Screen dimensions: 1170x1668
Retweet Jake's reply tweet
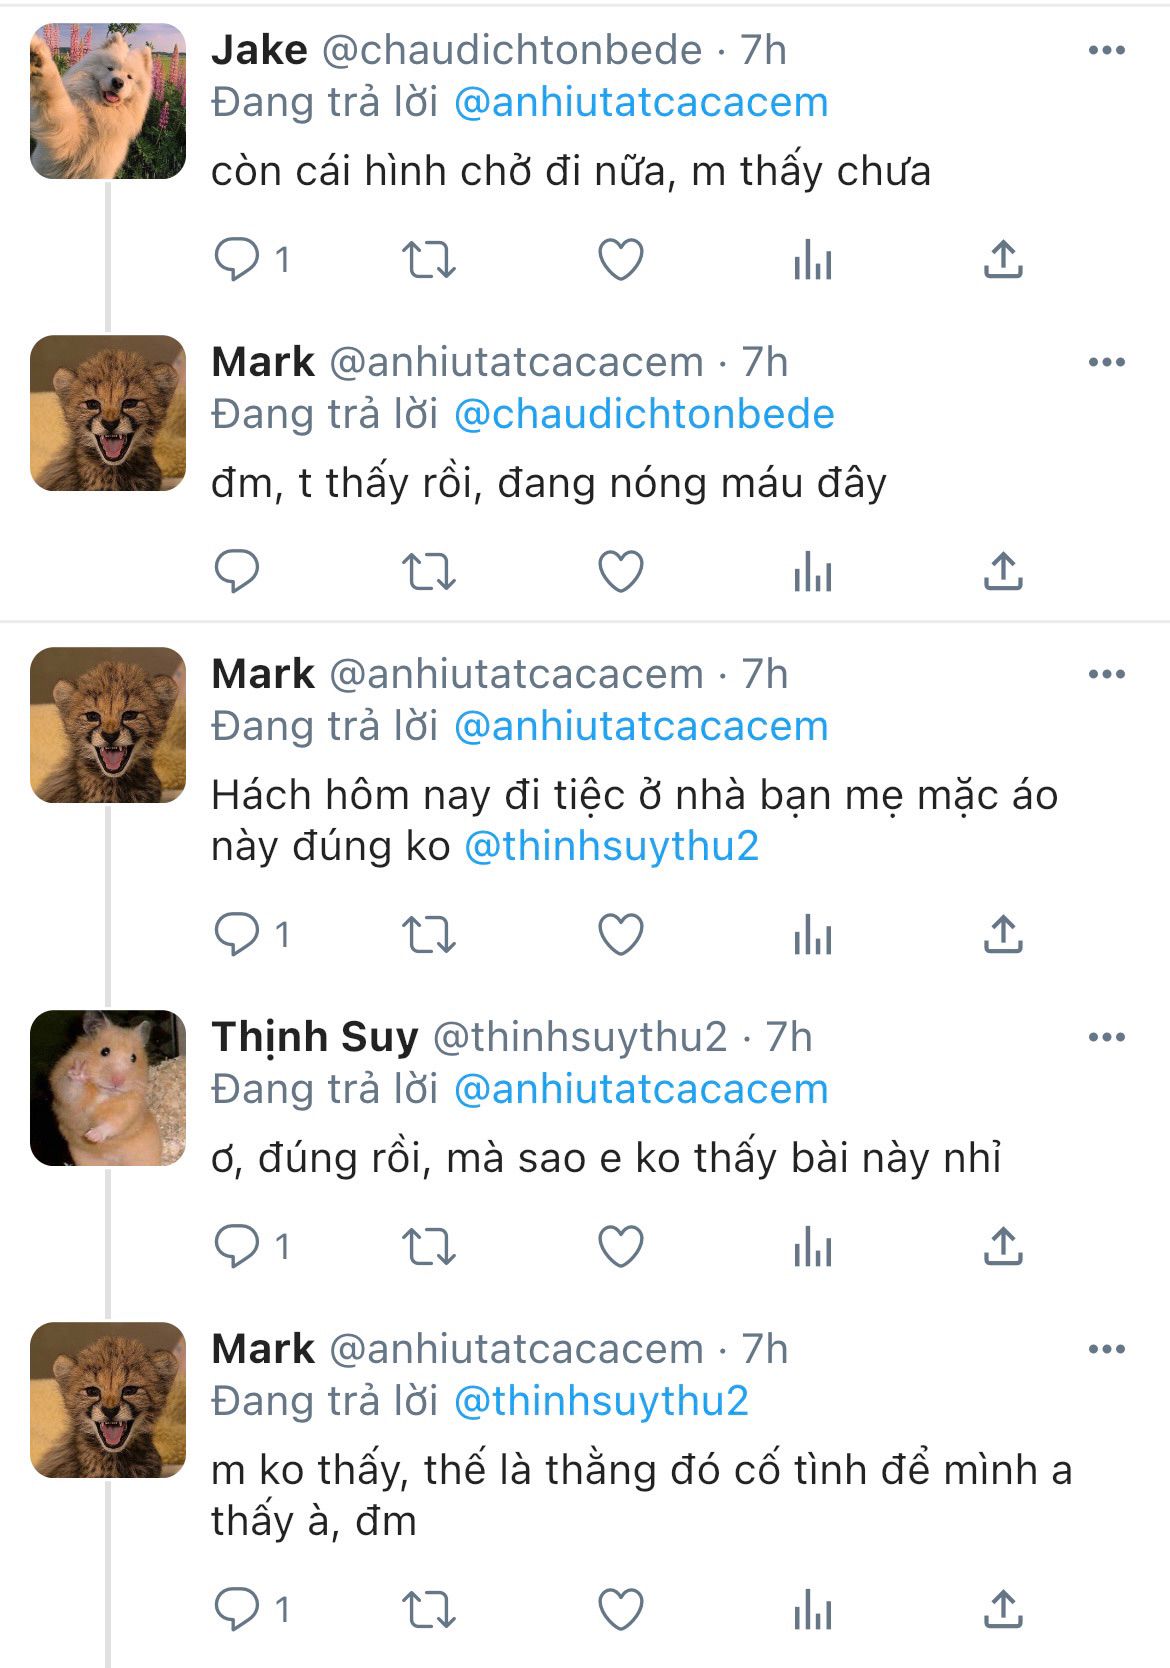pos(428,260)
